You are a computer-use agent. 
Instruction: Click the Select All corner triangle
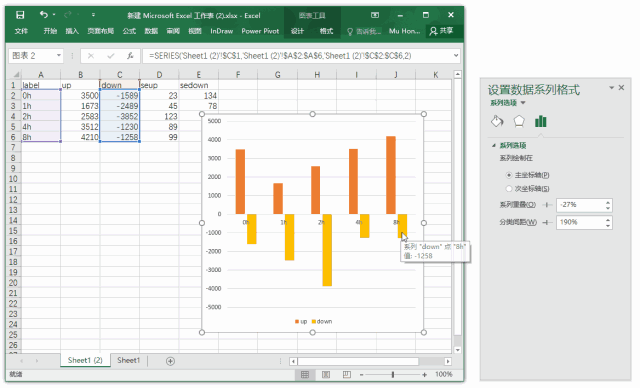16,75
